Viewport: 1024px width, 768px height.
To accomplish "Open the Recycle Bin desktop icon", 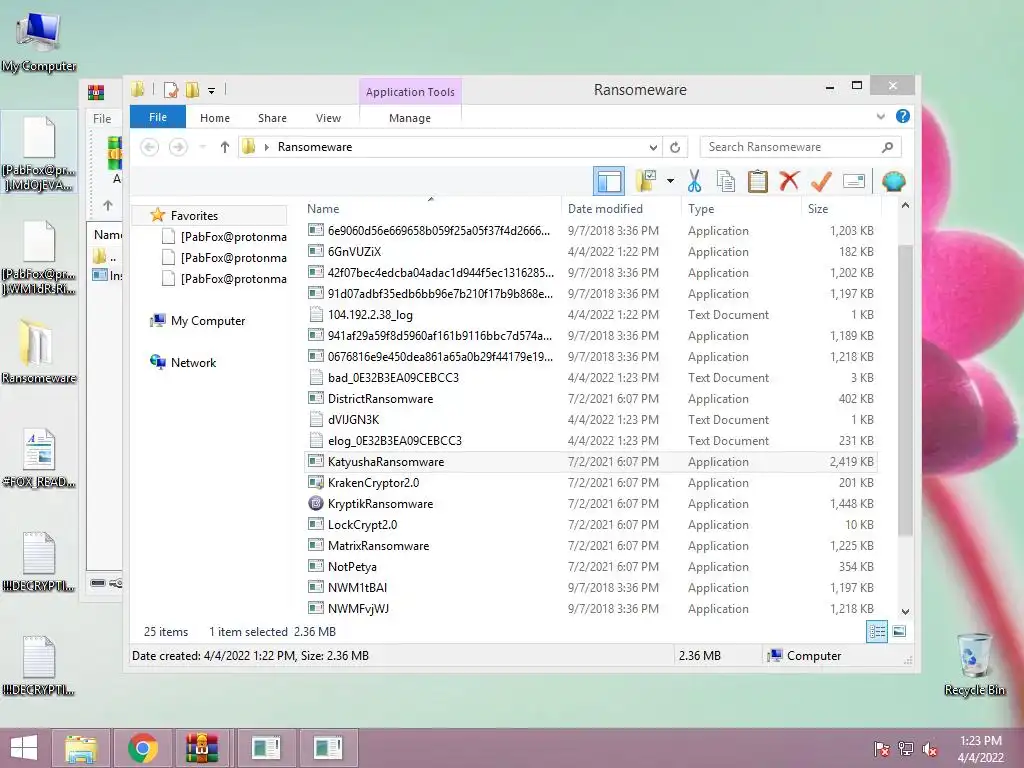I will pyautogui.click(x=974, y=664).
